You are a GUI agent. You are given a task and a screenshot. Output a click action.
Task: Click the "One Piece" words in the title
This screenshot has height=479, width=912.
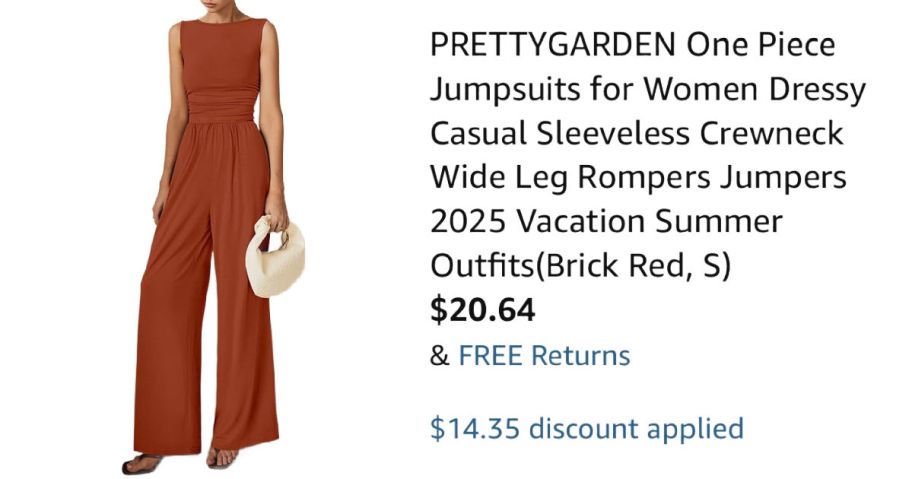tap(761, 45)
